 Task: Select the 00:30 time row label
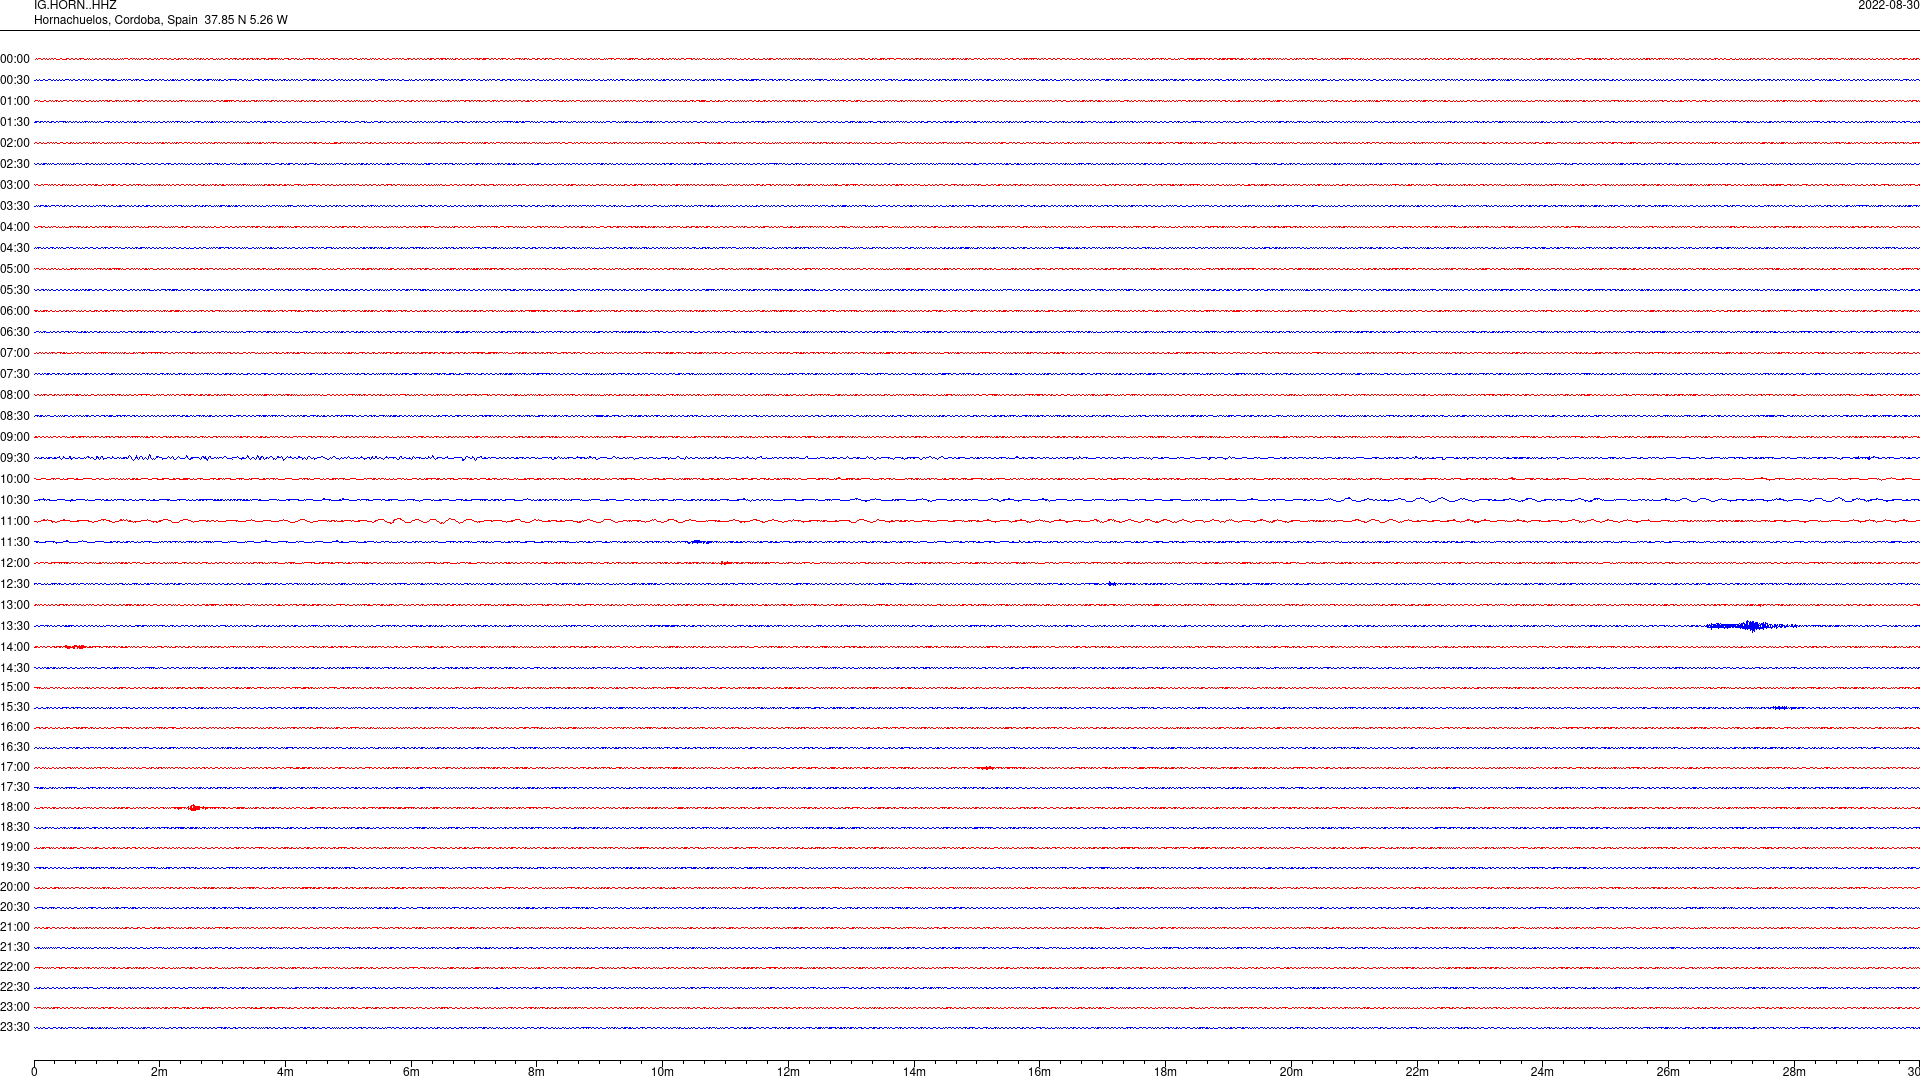tap(15, 80)
